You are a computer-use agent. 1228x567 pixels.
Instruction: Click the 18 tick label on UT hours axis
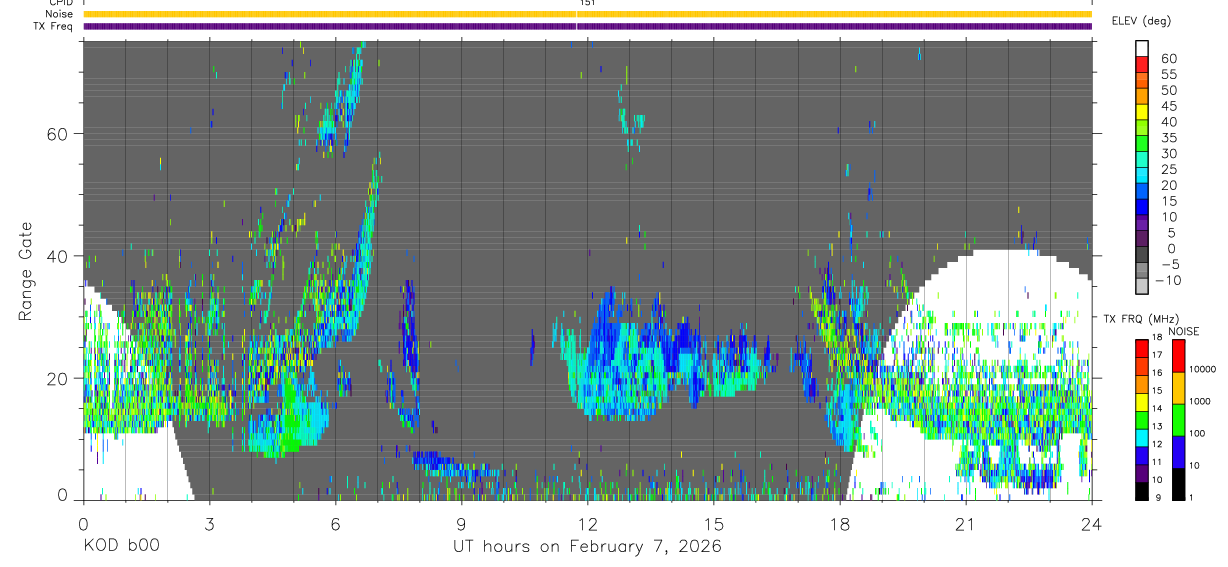pyautogui.click(x=840, y=524)
